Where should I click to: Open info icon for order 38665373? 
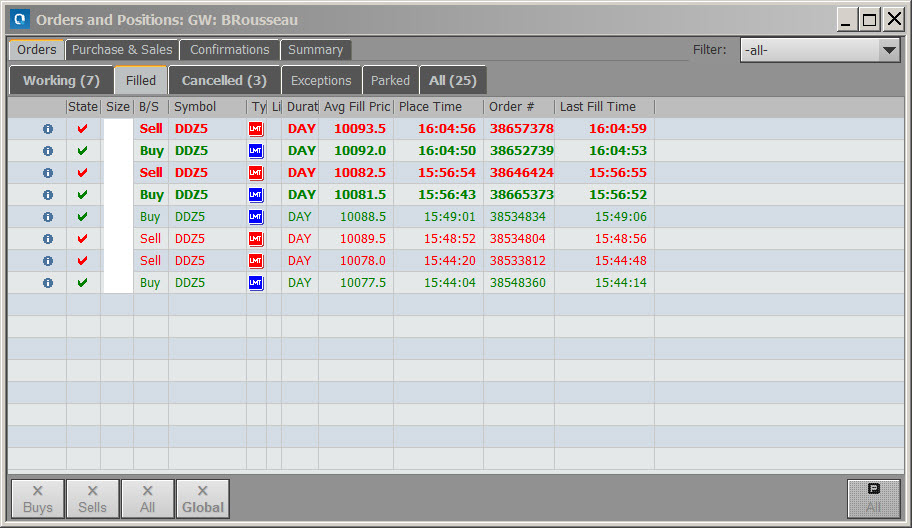click(48, 195)
